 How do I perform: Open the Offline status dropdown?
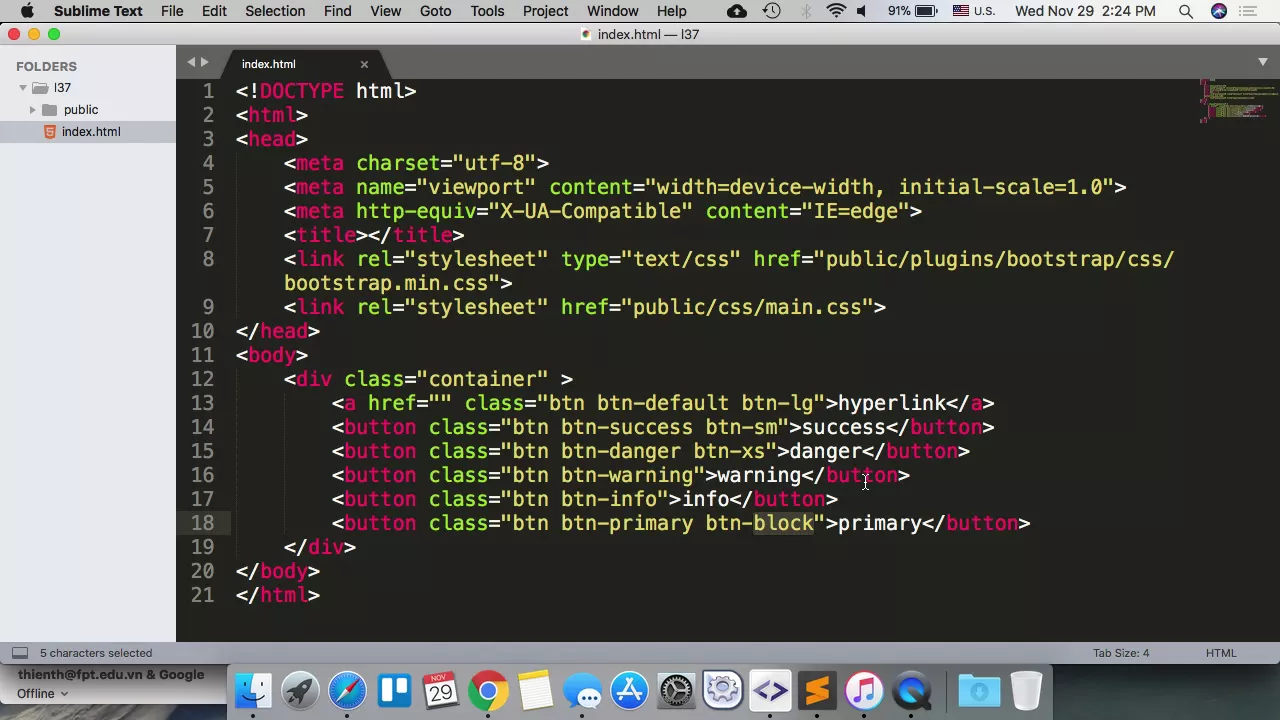click(41, 693)
